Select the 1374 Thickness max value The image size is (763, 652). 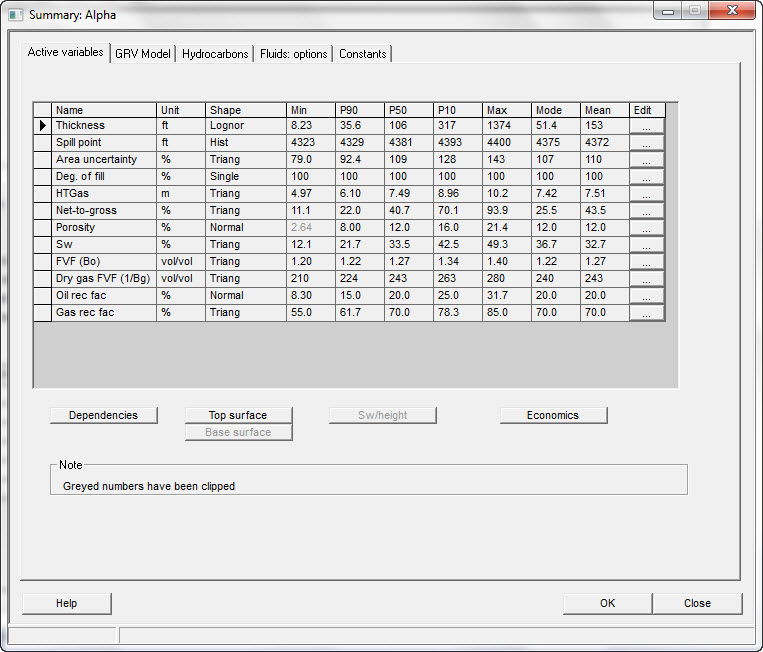507,126
